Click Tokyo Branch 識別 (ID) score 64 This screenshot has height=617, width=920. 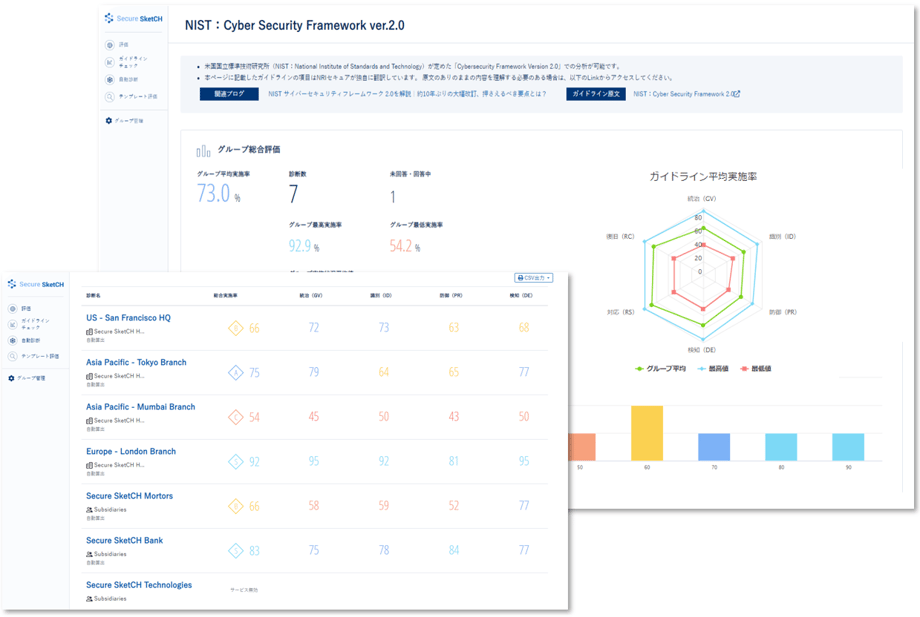[x=384, y=372]
